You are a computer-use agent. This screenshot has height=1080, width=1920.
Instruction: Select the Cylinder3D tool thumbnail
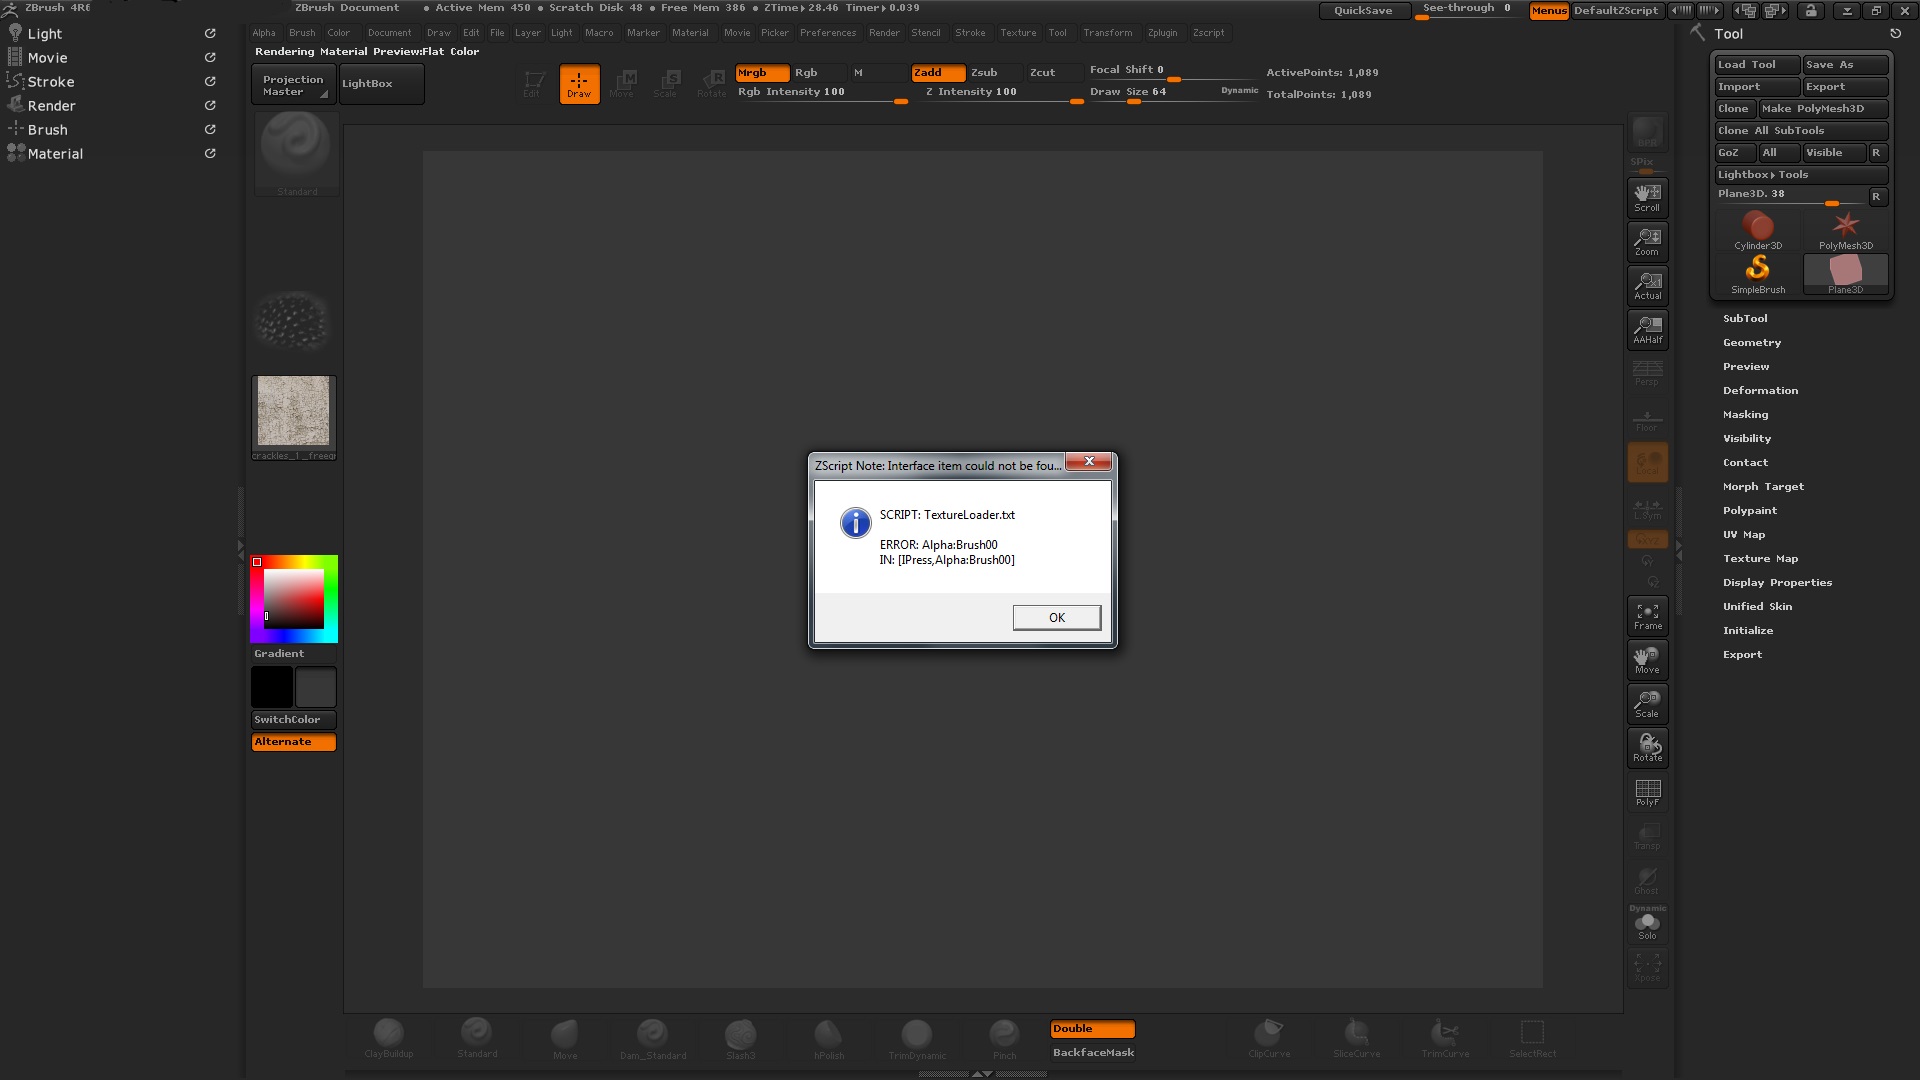tap(1757, 230)
